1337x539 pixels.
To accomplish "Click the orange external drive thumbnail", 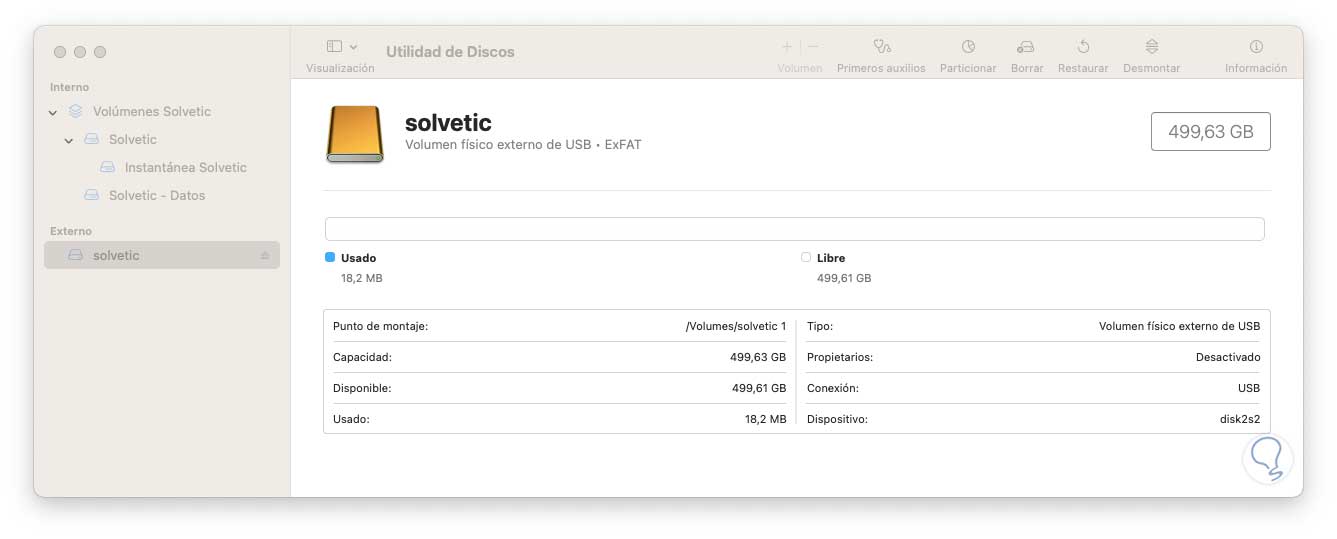I will (x=355, y=134).
